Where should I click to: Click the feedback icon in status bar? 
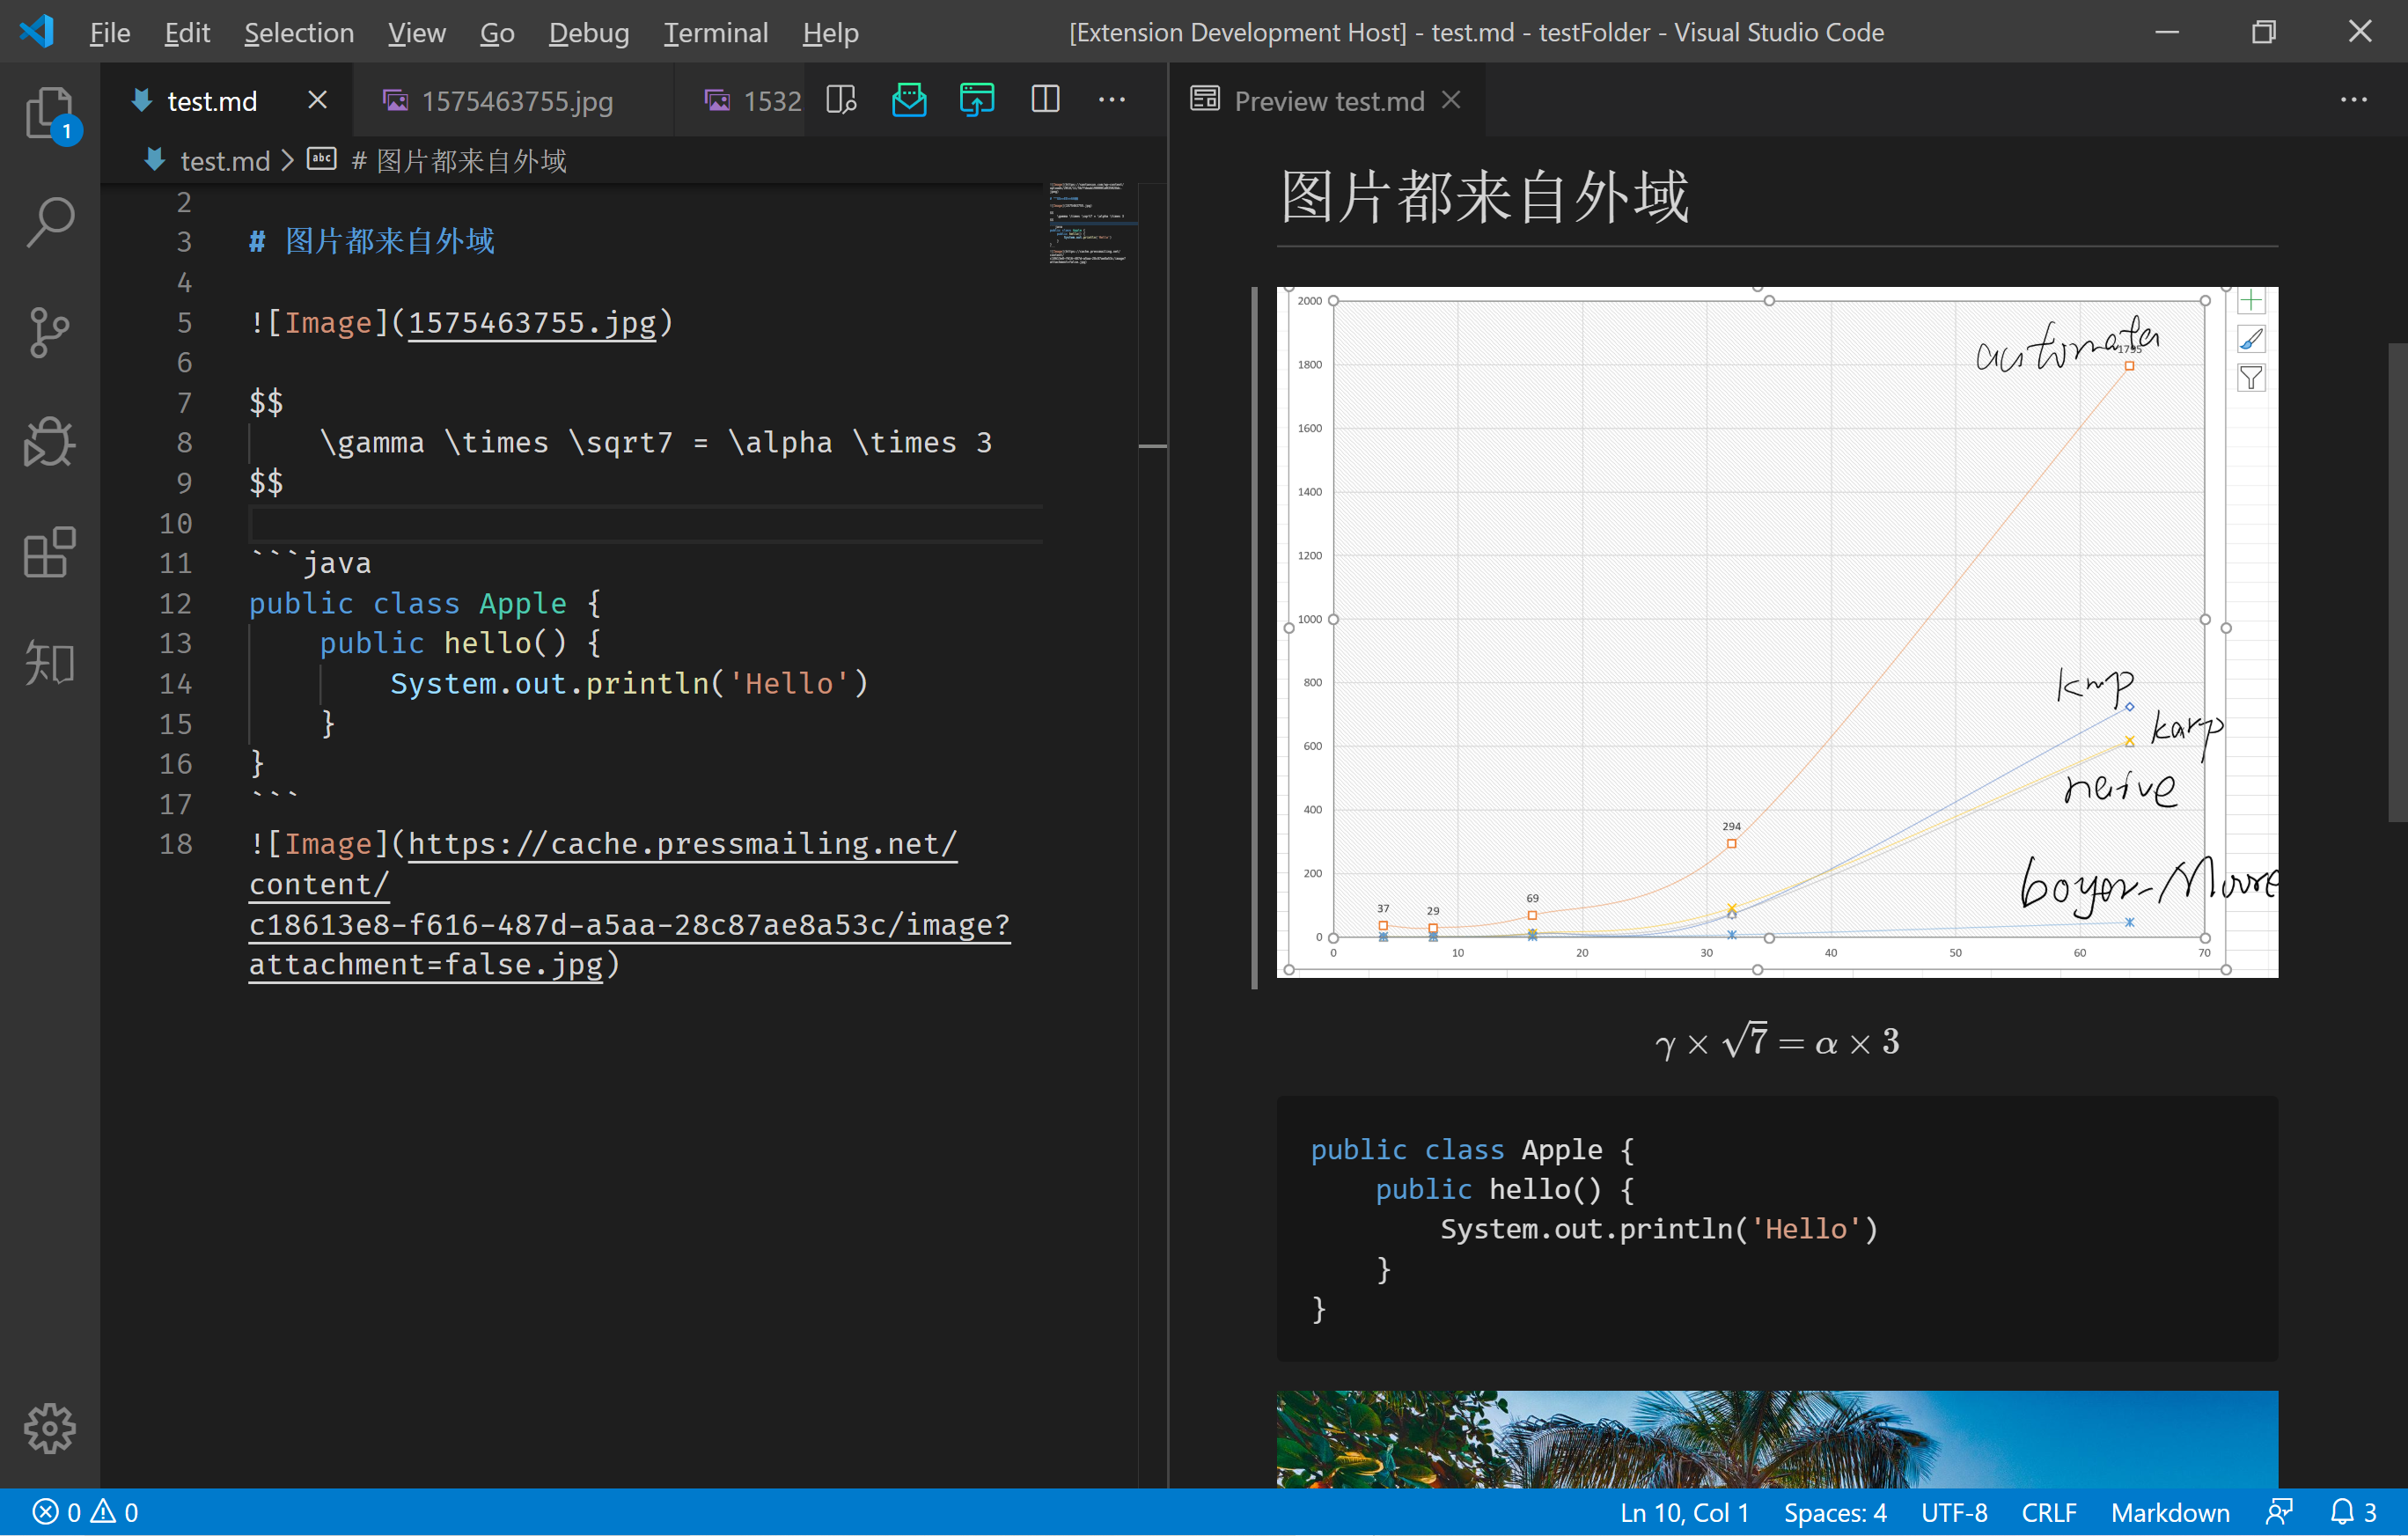[2280, 1512]
